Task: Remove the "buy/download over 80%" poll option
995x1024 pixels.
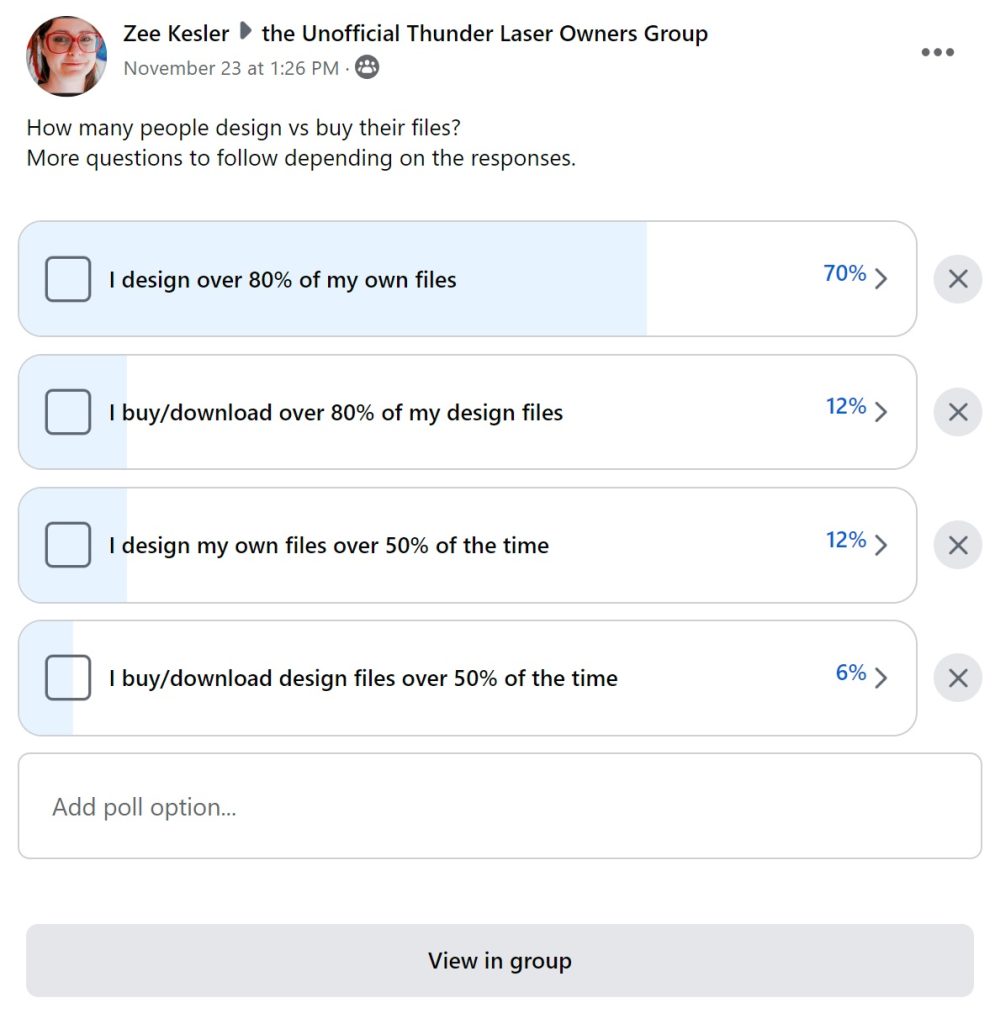Action: click(x=957, y=412)
